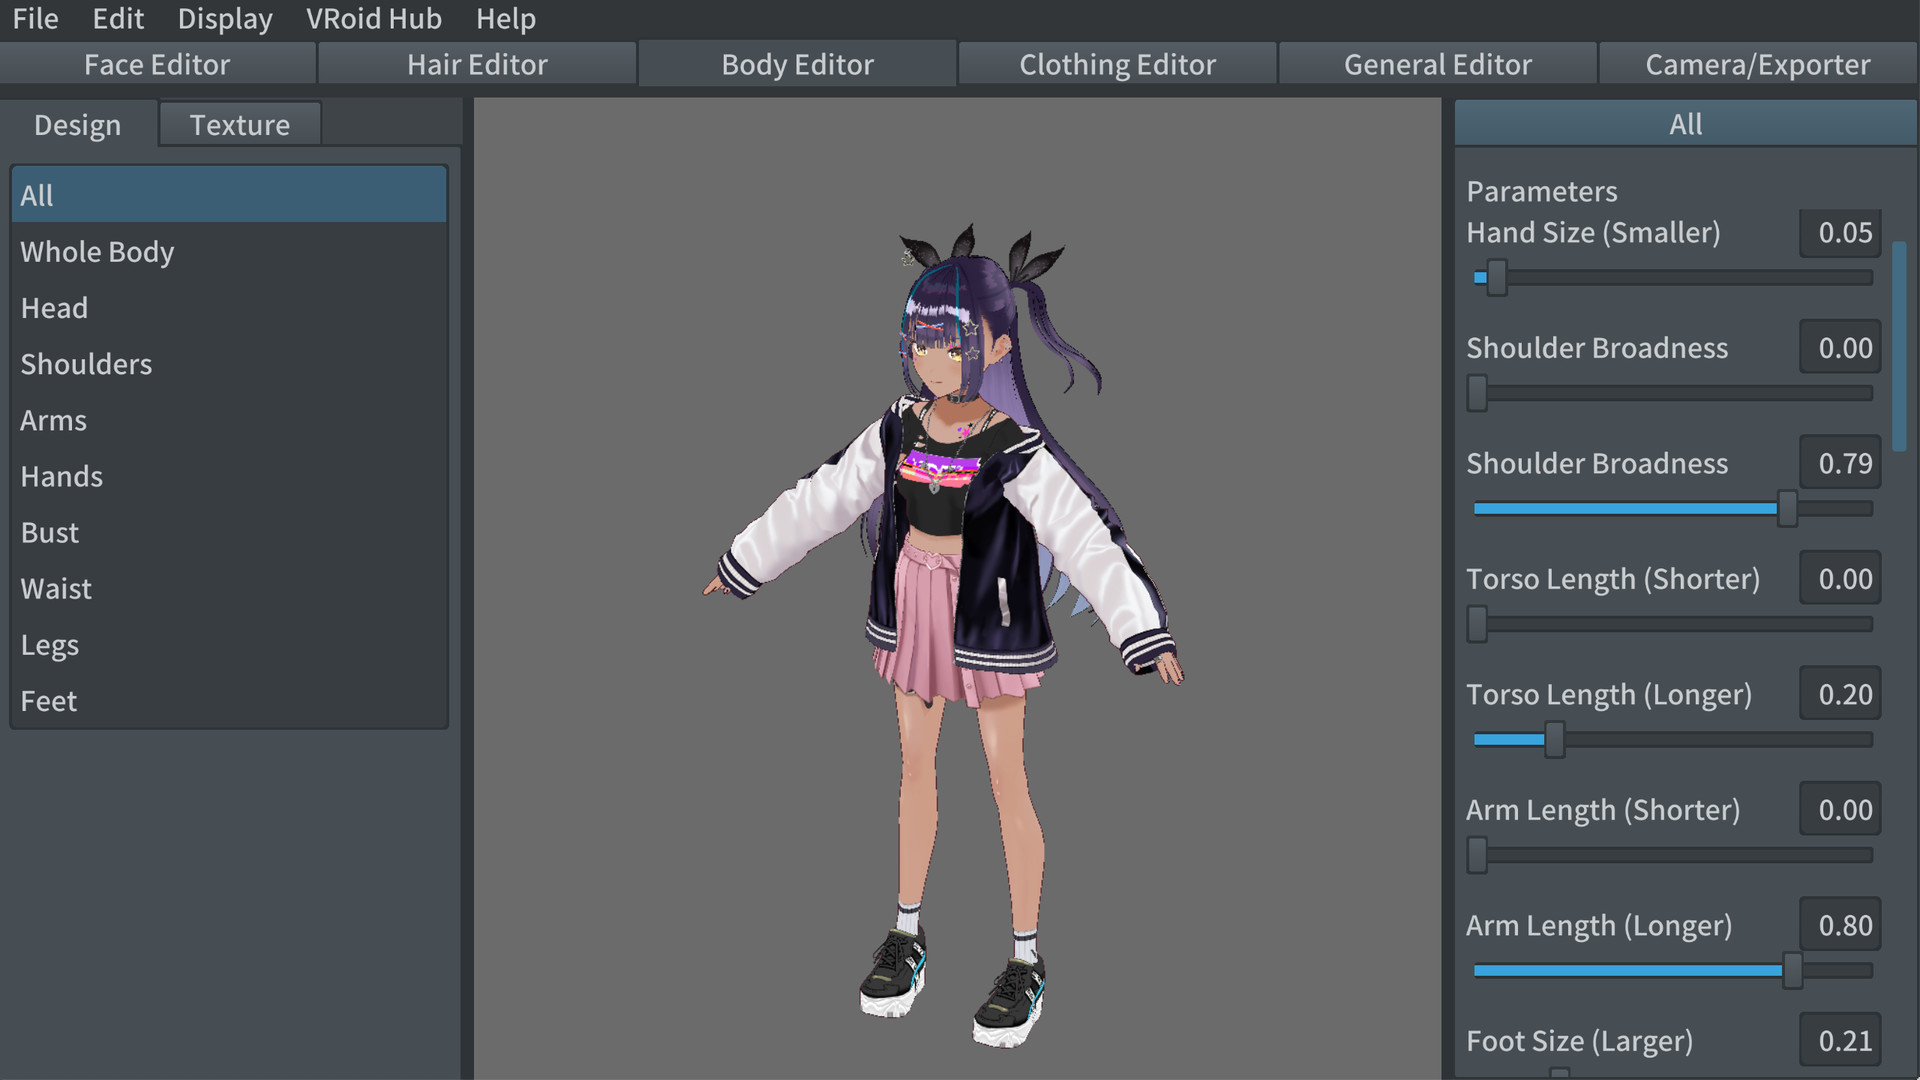Select Hands in the parts list
Image resolution: width=1920 pixels, height=1080 pixels.
tap(61, 476)
